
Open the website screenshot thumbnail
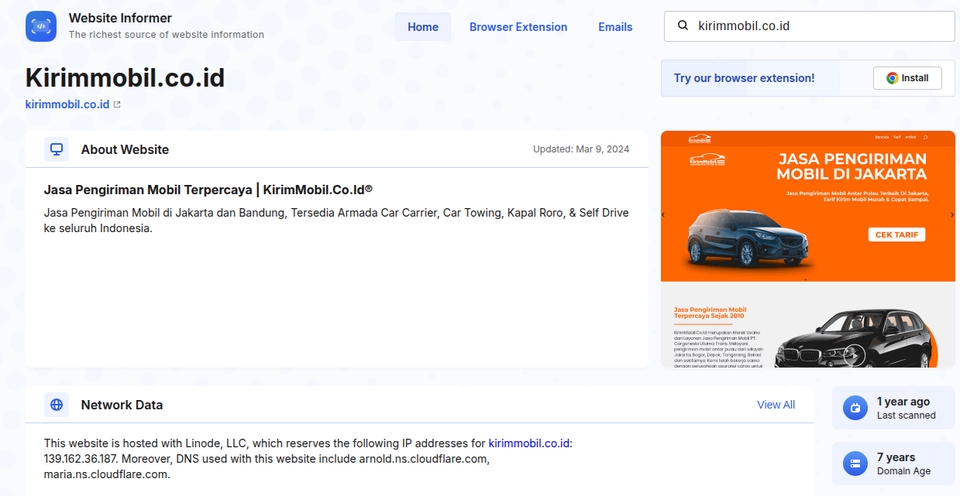point(808,249)
